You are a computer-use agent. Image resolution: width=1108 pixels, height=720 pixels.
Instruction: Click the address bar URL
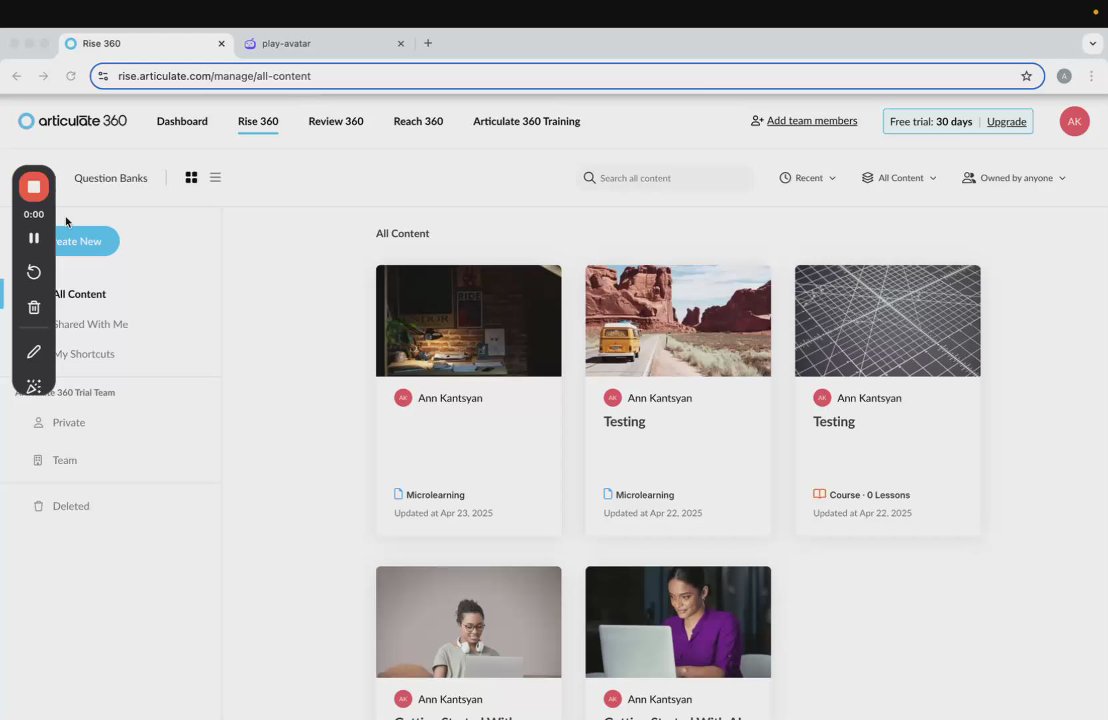pos(214,76)
